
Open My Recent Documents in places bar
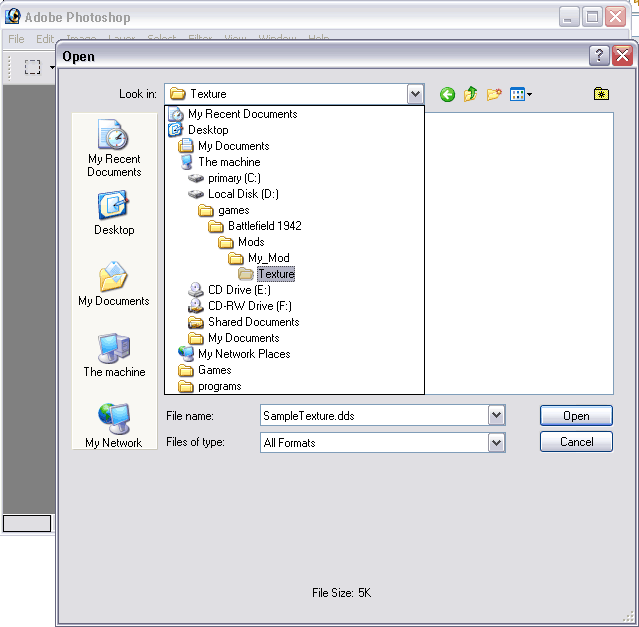click(x=114, y=148)
